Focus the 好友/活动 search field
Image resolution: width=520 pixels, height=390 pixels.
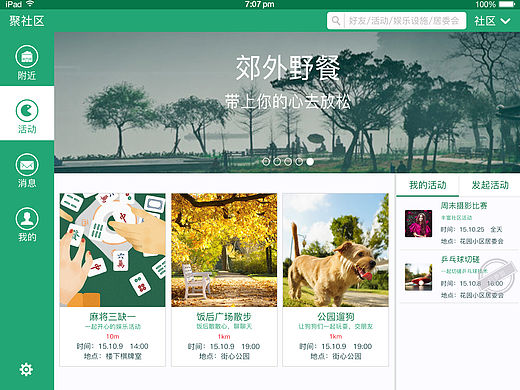point(397,21)
